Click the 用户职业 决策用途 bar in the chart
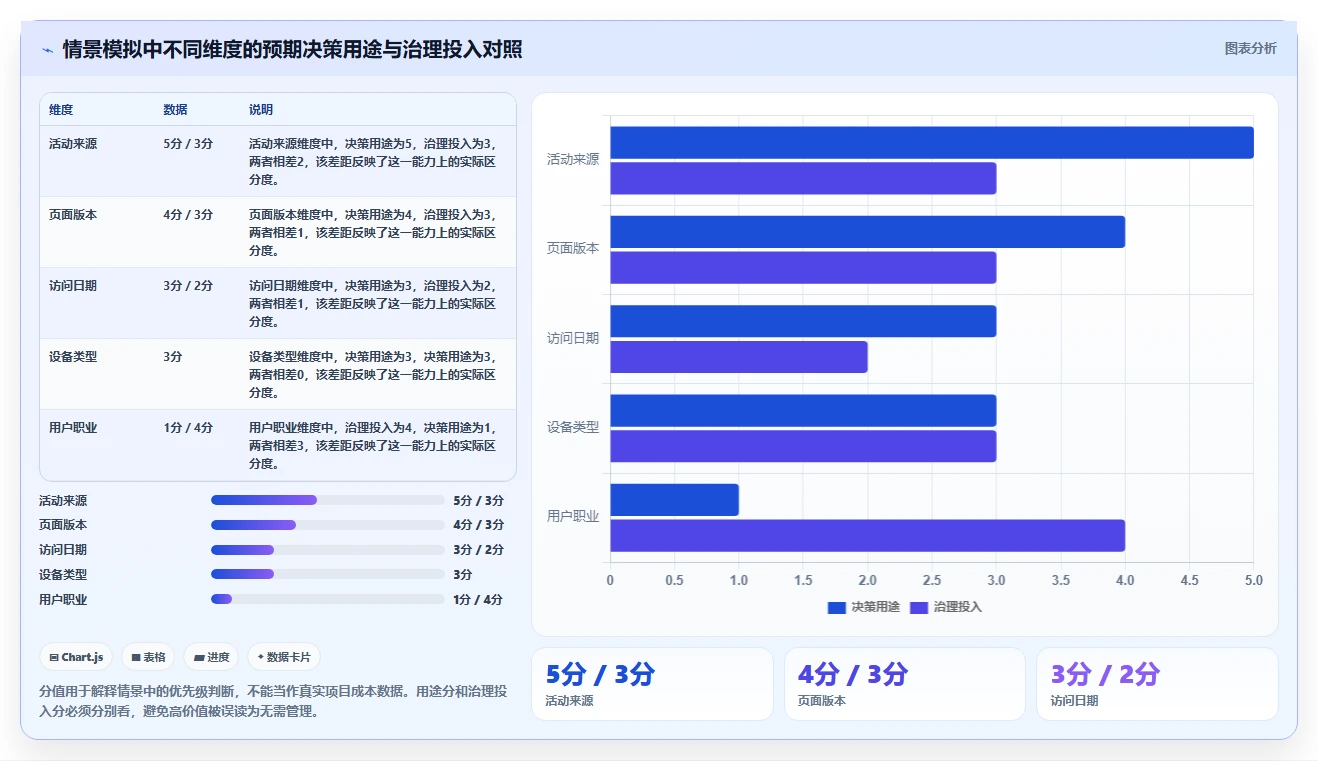The height and width of the screenshot is (761, 1318). click(x=674, y=500)
